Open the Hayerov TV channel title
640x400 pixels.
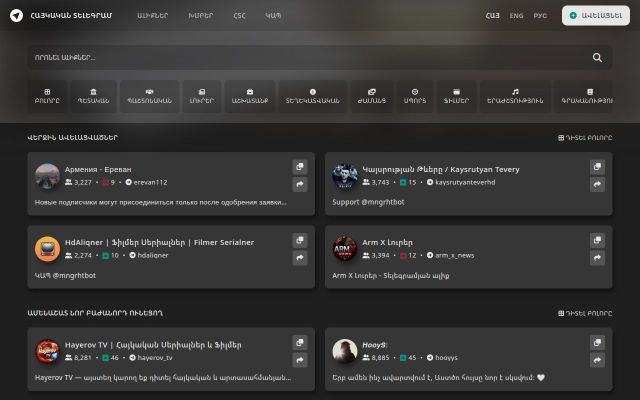click(x=153, y=344)
